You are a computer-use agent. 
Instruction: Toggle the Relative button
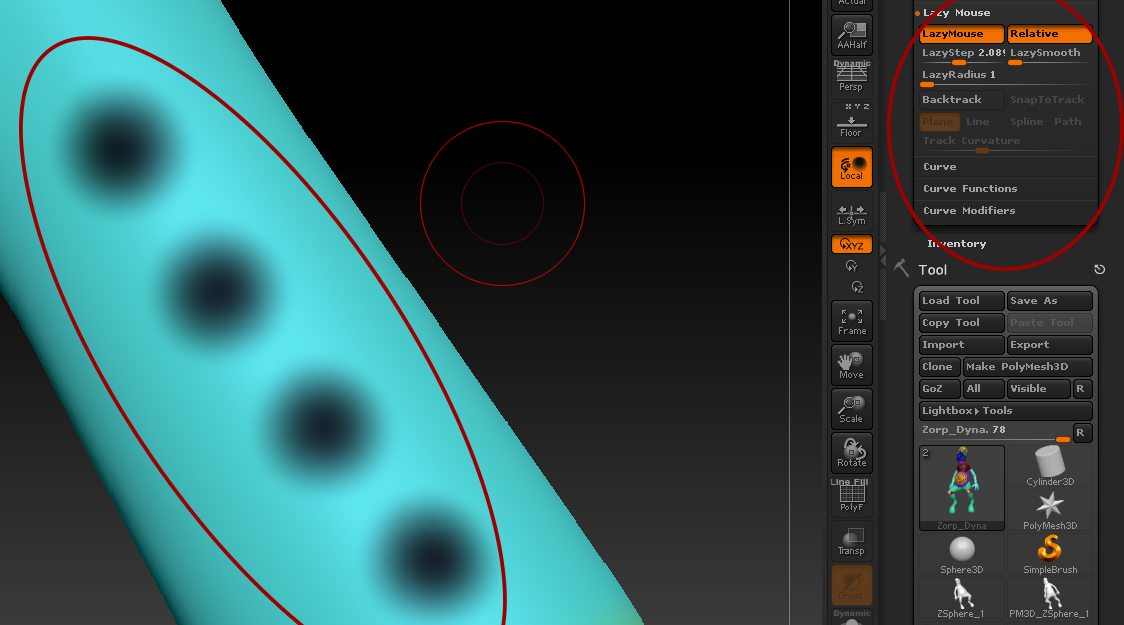point(1049,34)
